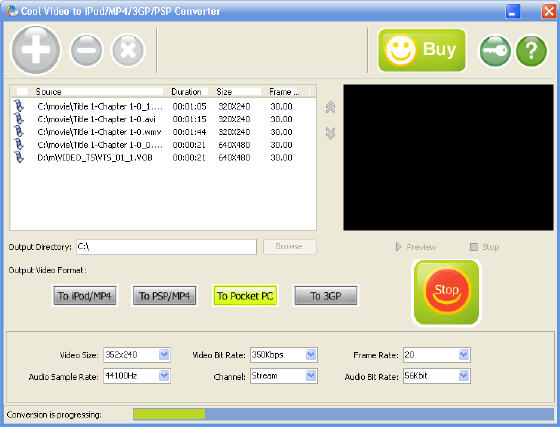Open the Frame Rate dropdown
560x427 pixels.
tap(464, 355)
